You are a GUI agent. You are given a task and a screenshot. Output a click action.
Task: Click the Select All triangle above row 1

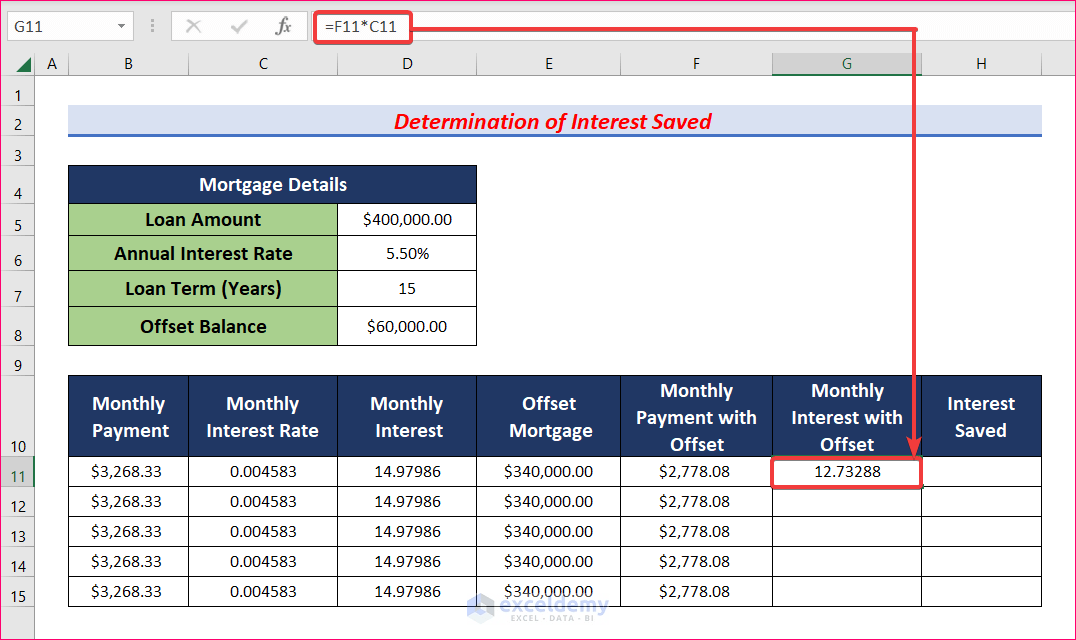point(22,63)
